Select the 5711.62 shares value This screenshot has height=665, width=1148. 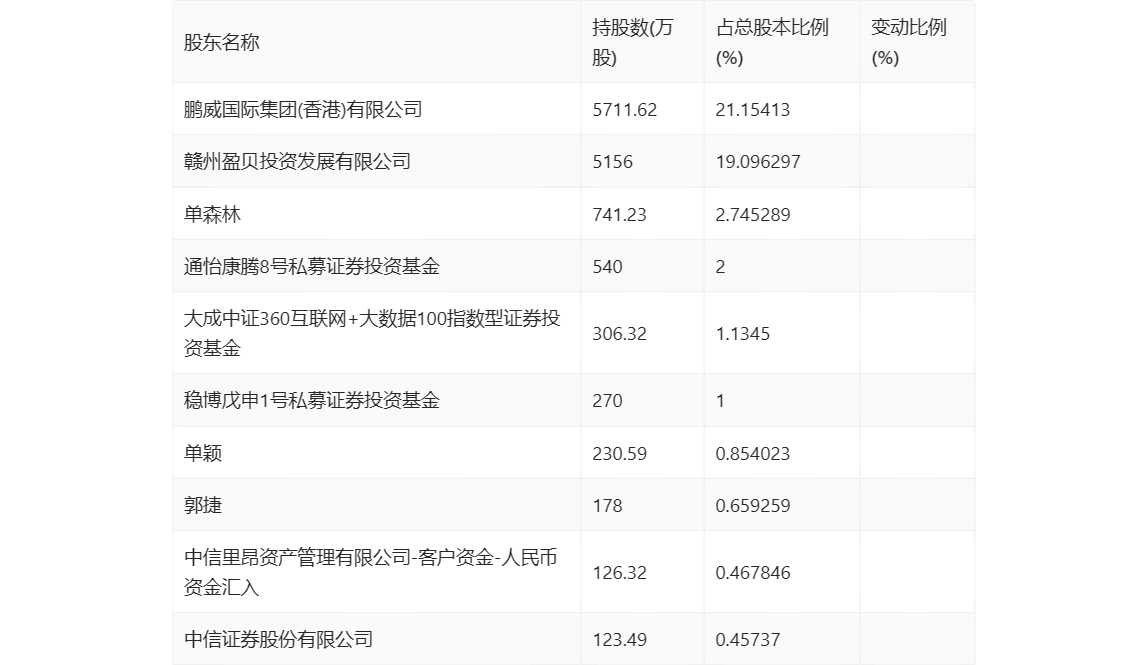click(625, 110)
